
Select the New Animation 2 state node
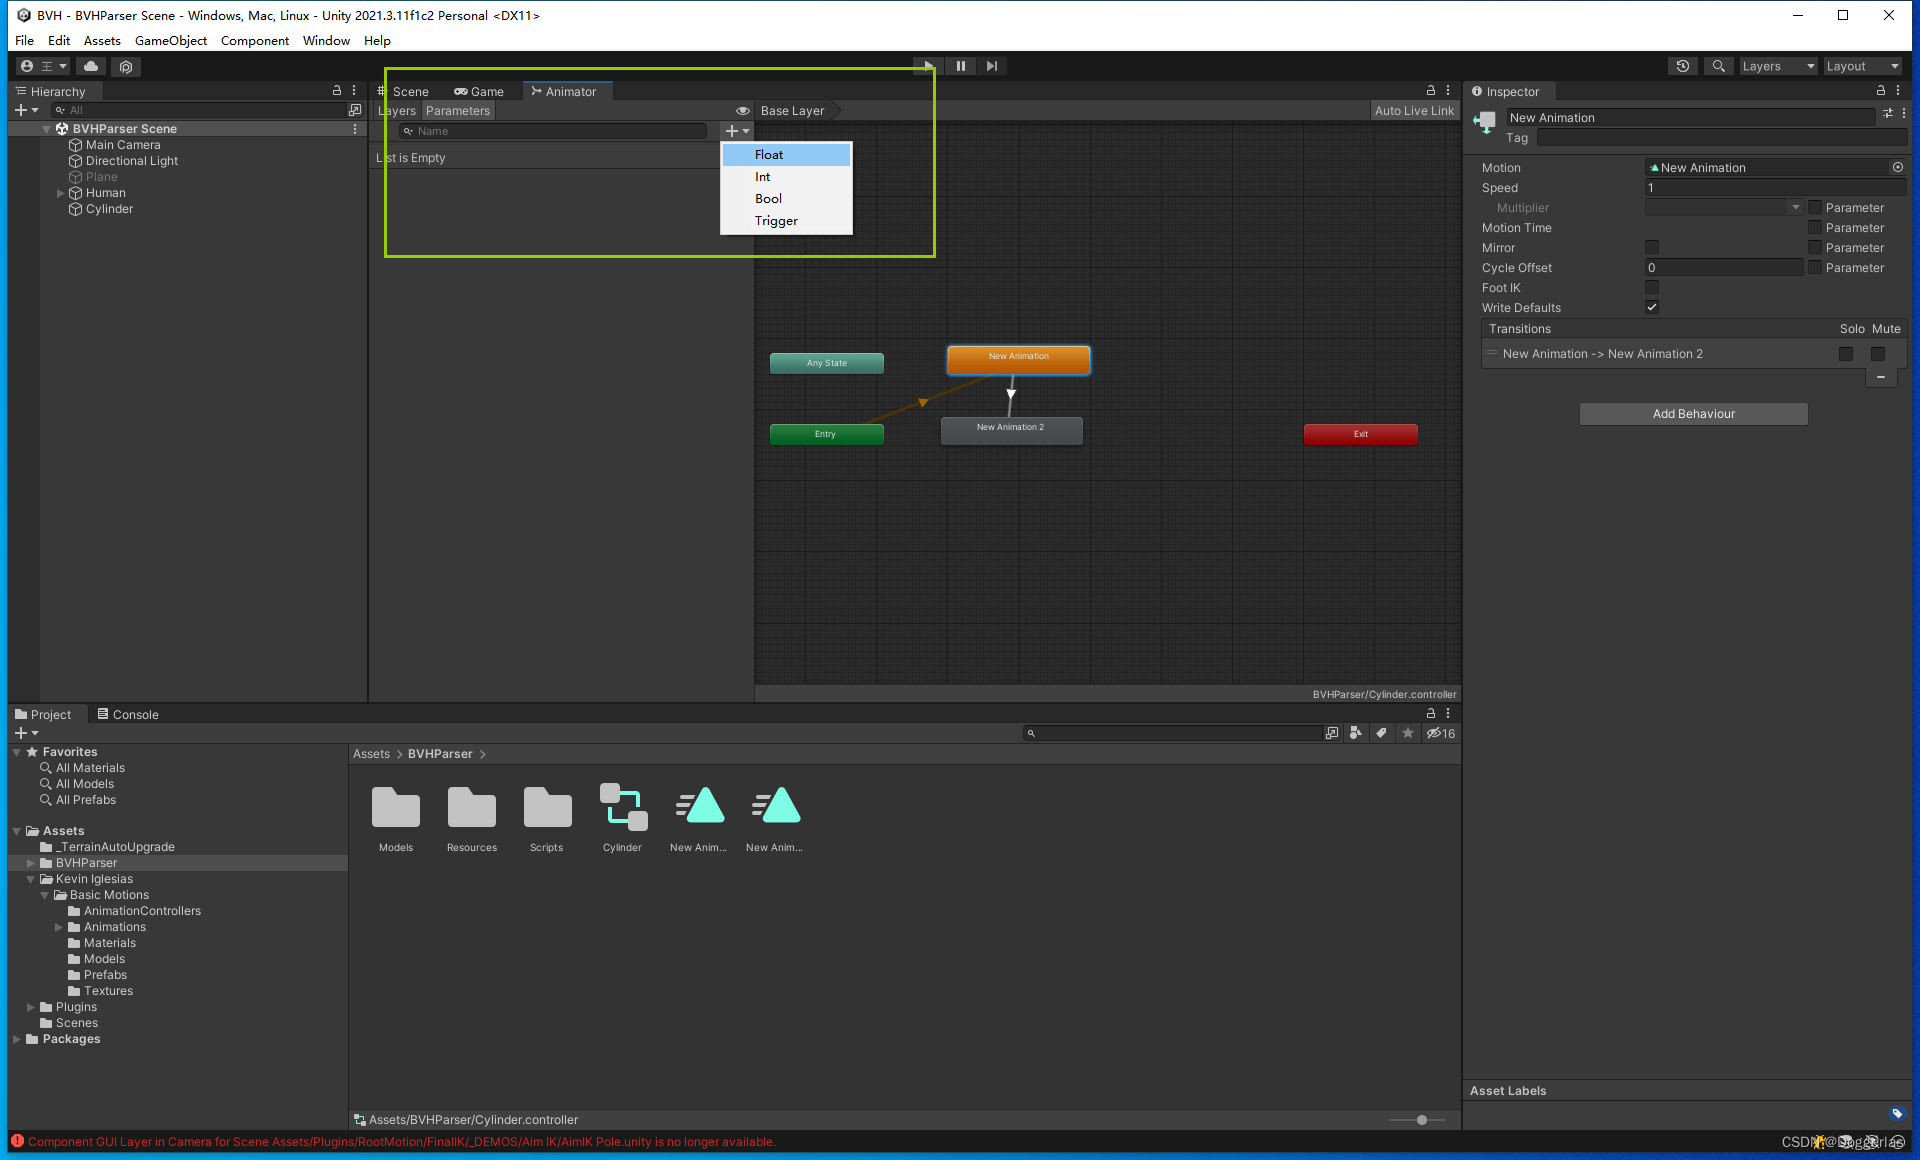point(1011,430)
